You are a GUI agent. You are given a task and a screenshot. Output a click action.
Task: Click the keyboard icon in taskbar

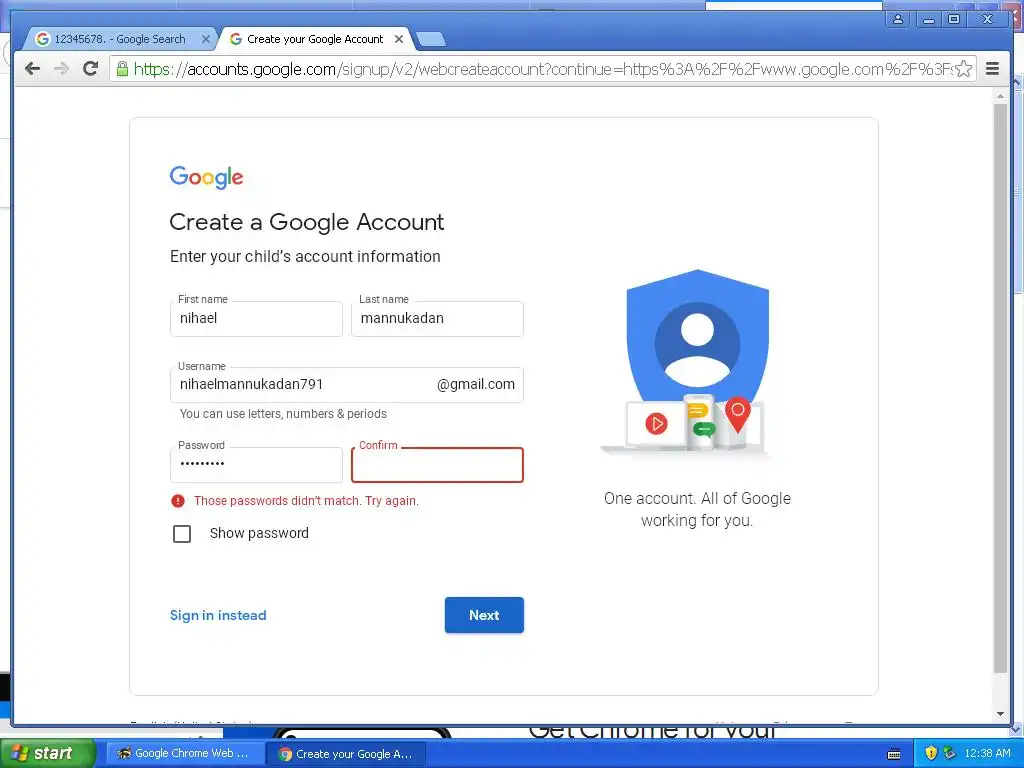click(x=895, y=754)
